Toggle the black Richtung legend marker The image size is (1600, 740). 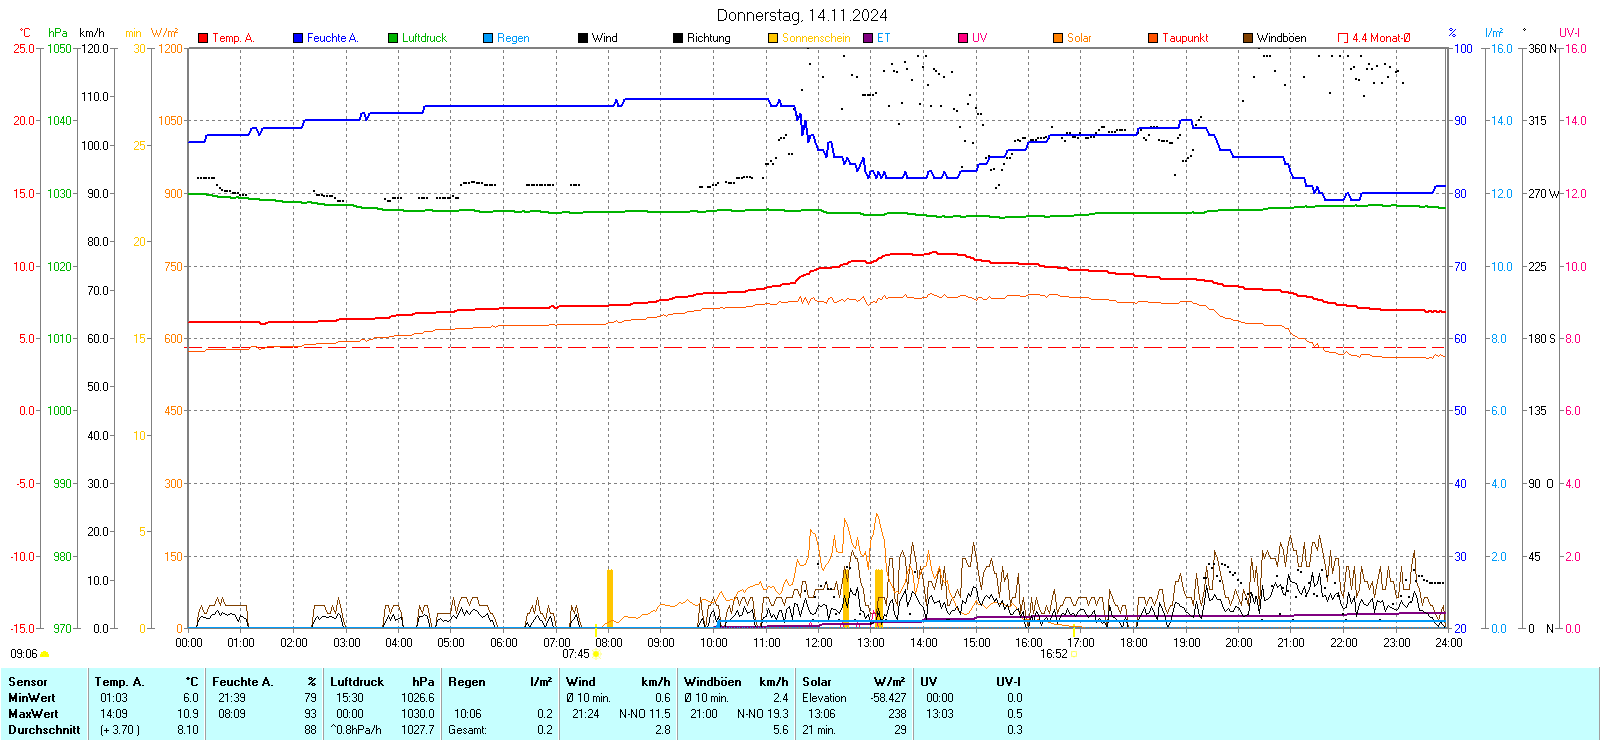678,38
